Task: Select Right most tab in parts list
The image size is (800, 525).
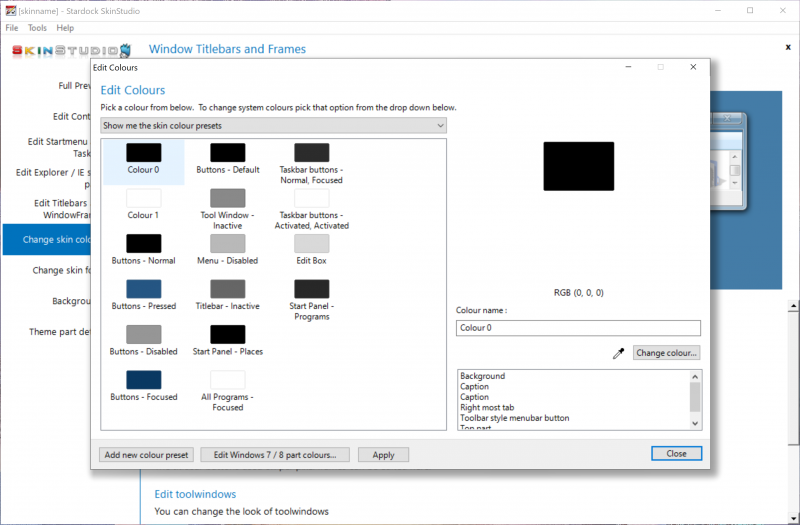Action: [x=487, y=407]
